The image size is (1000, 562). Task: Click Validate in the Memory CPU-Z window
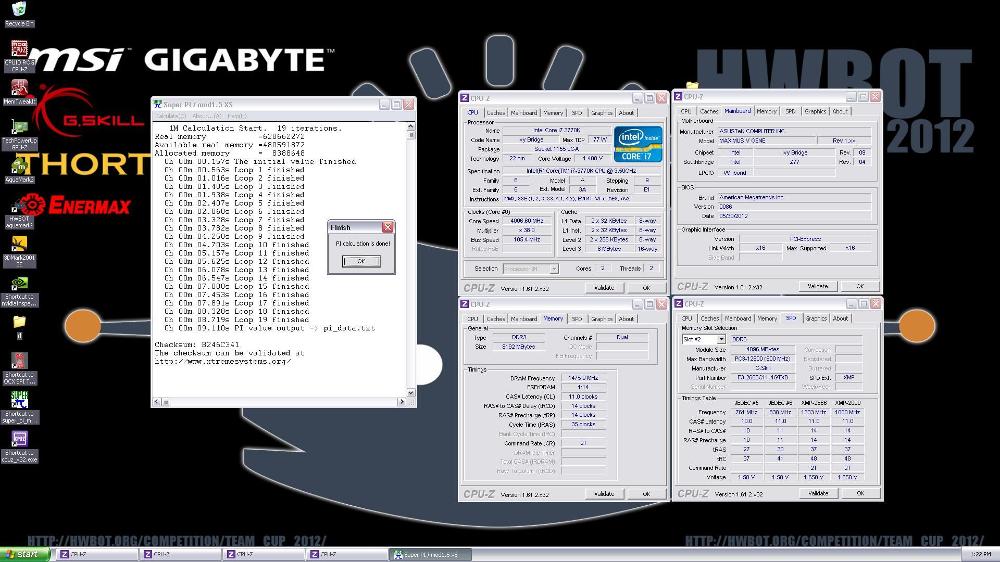(x=604, y=494)
